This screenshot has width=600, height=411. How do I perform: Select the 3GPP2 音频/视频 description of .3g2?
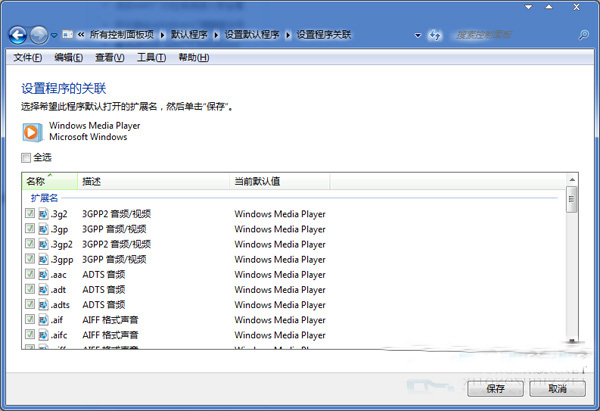click(116, 214)
